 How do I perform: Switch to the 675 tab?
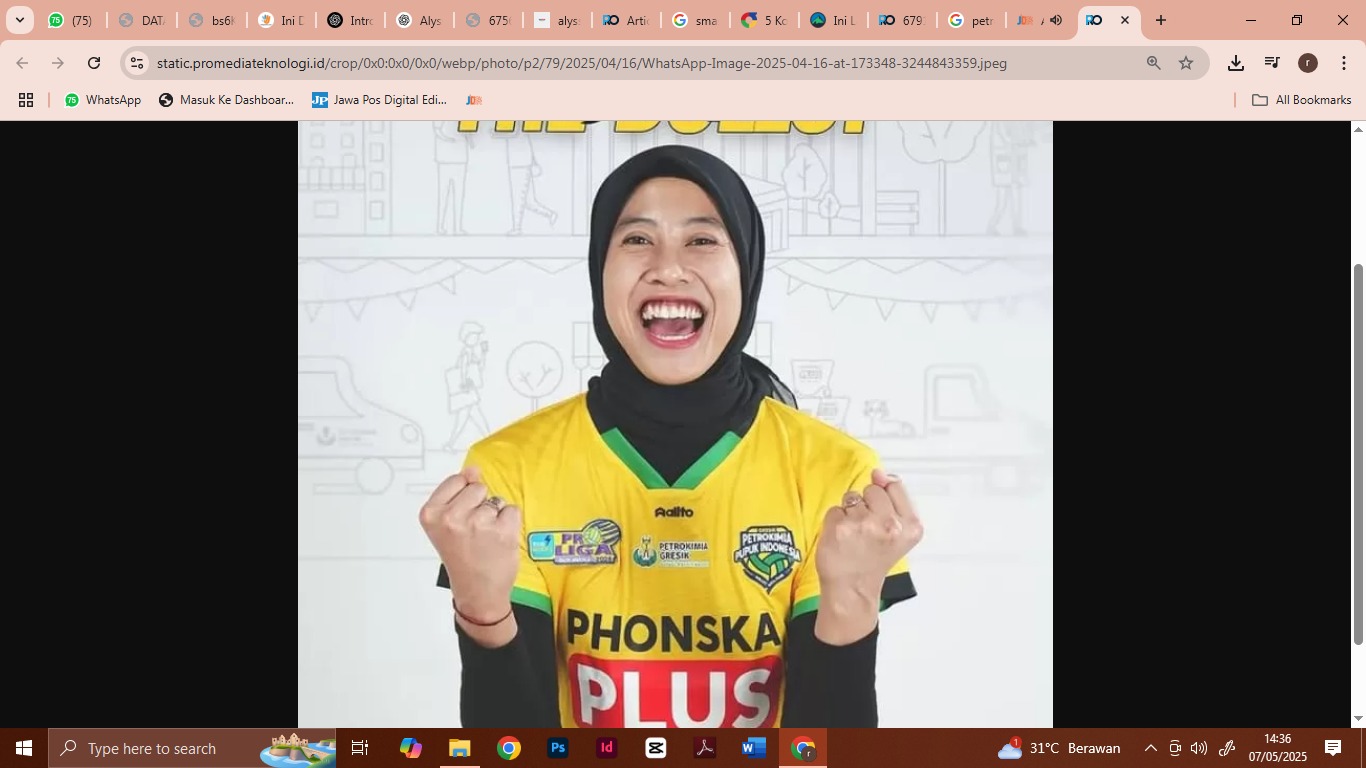click(x=489, y=20)
